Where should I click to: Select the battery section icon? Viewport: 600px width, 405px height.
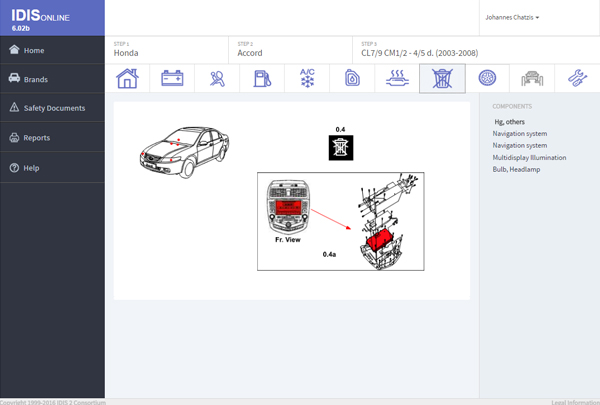172,78
